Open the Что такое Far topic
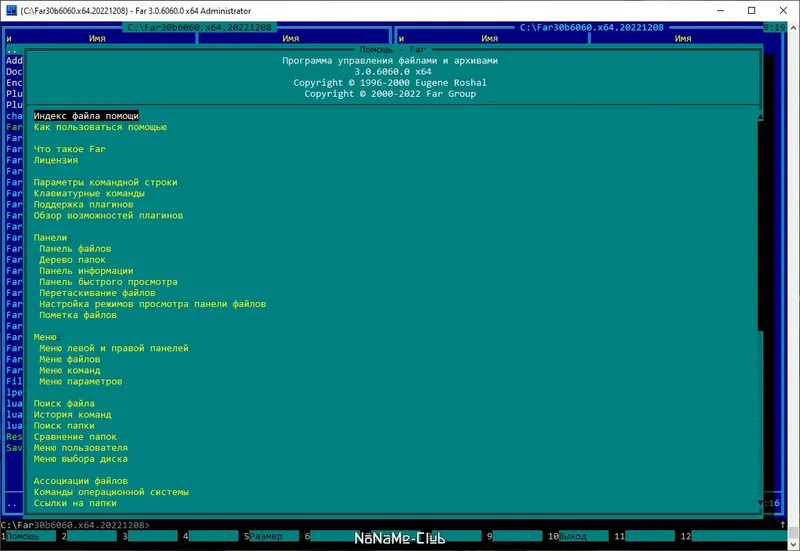This screenshot has height=551, width=800. pos(70,149)
